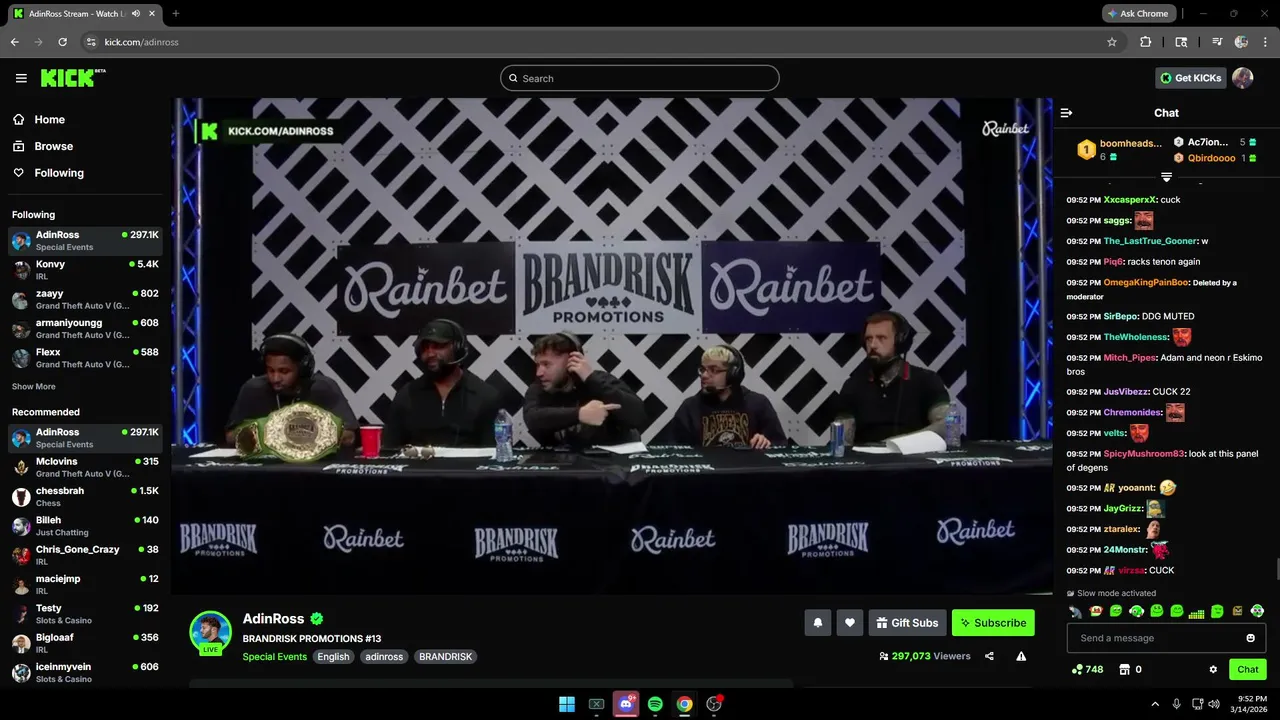Select the BRANDRISK tag
This screenshot has height=720, width=1280.
(445, 657)
